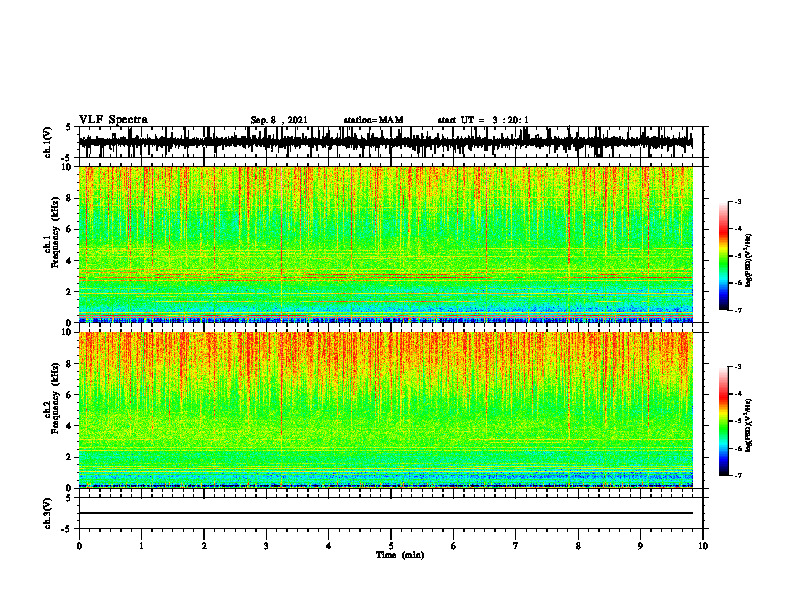This screenshot has width=792, height=612.
Task: Click the ch.1 spectrogram color scale bar
Action: pos(723,256)
